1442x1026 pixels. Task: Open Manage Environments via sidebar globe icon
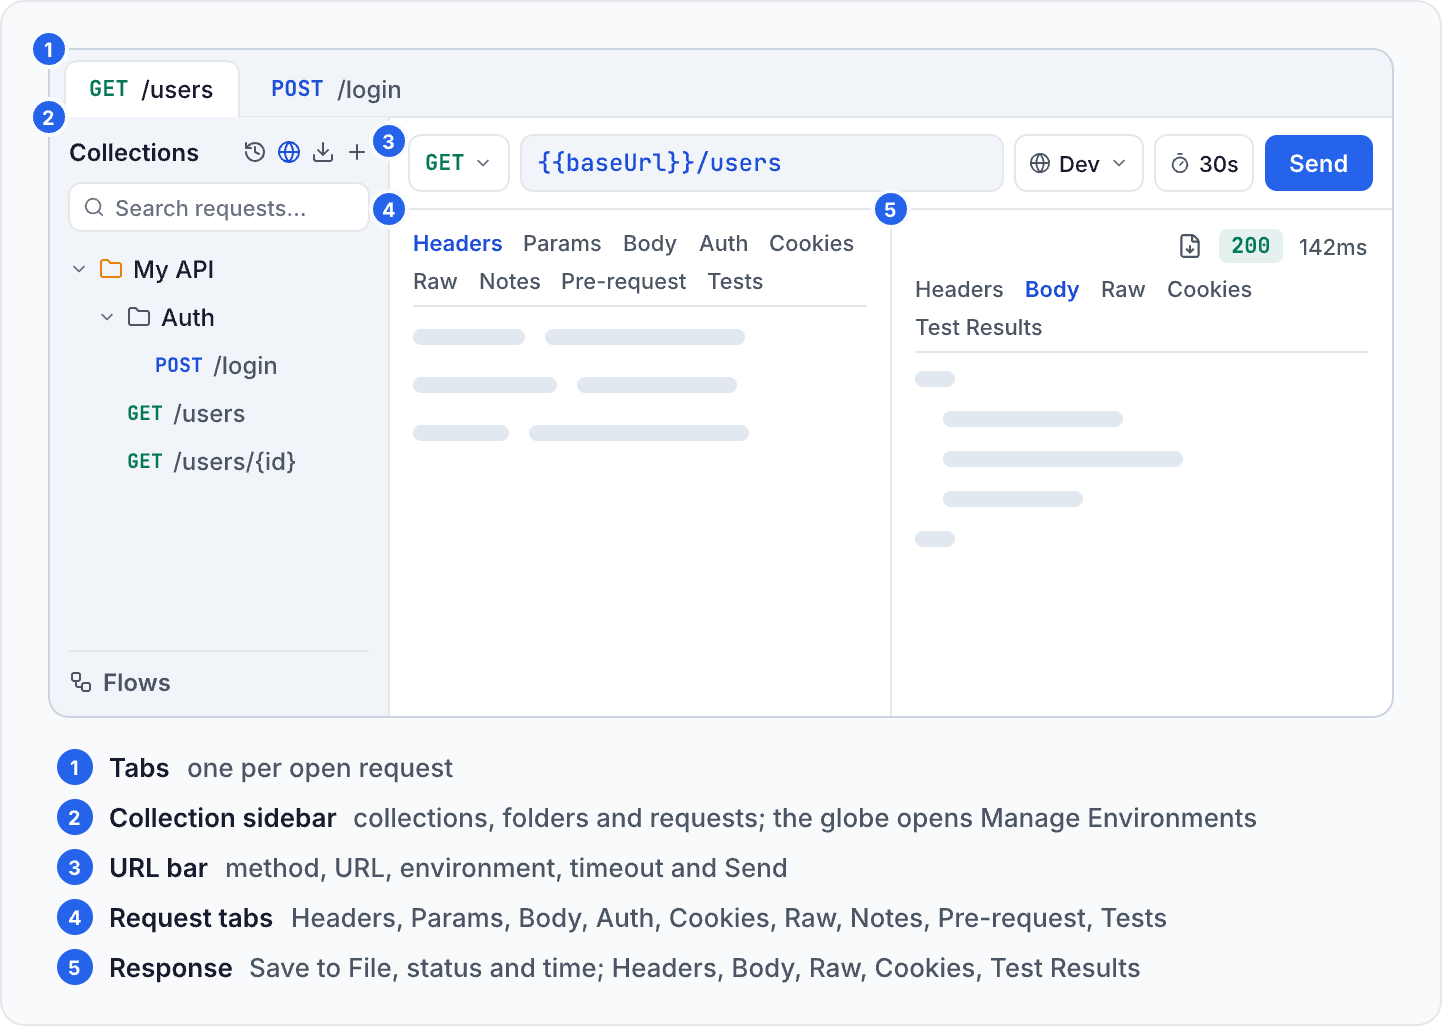[289, 152]
